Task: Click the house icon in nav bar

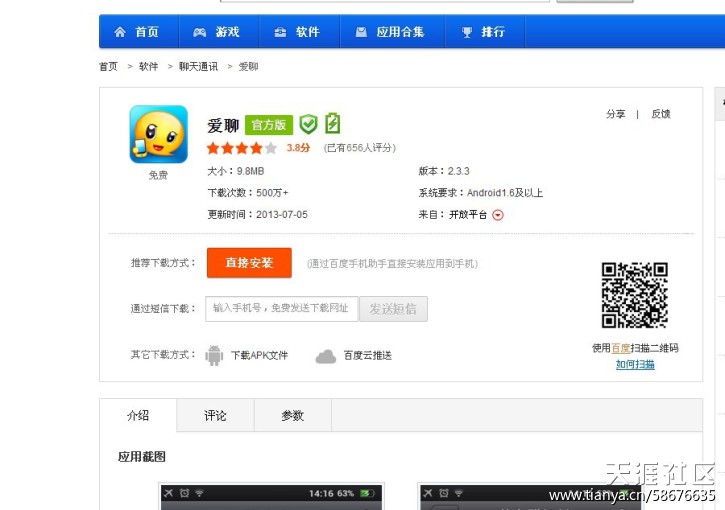Action: (120, 32)
